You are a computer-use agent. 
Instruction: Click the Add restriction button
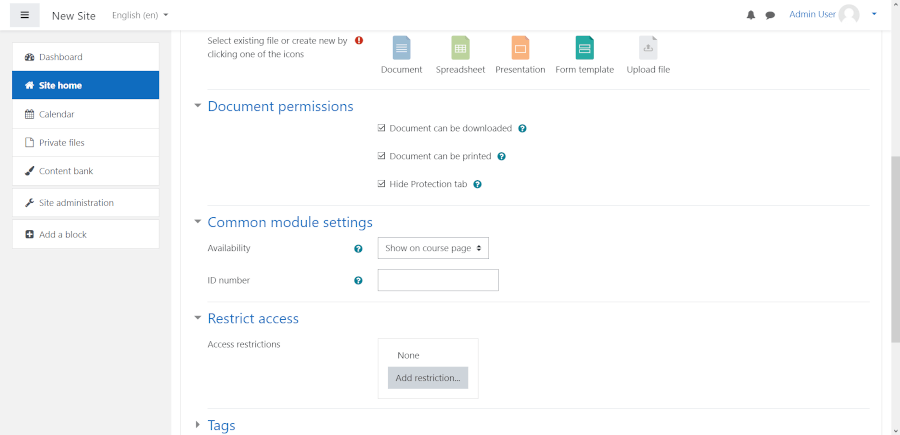pyautogui.click(x=428, y=378)
